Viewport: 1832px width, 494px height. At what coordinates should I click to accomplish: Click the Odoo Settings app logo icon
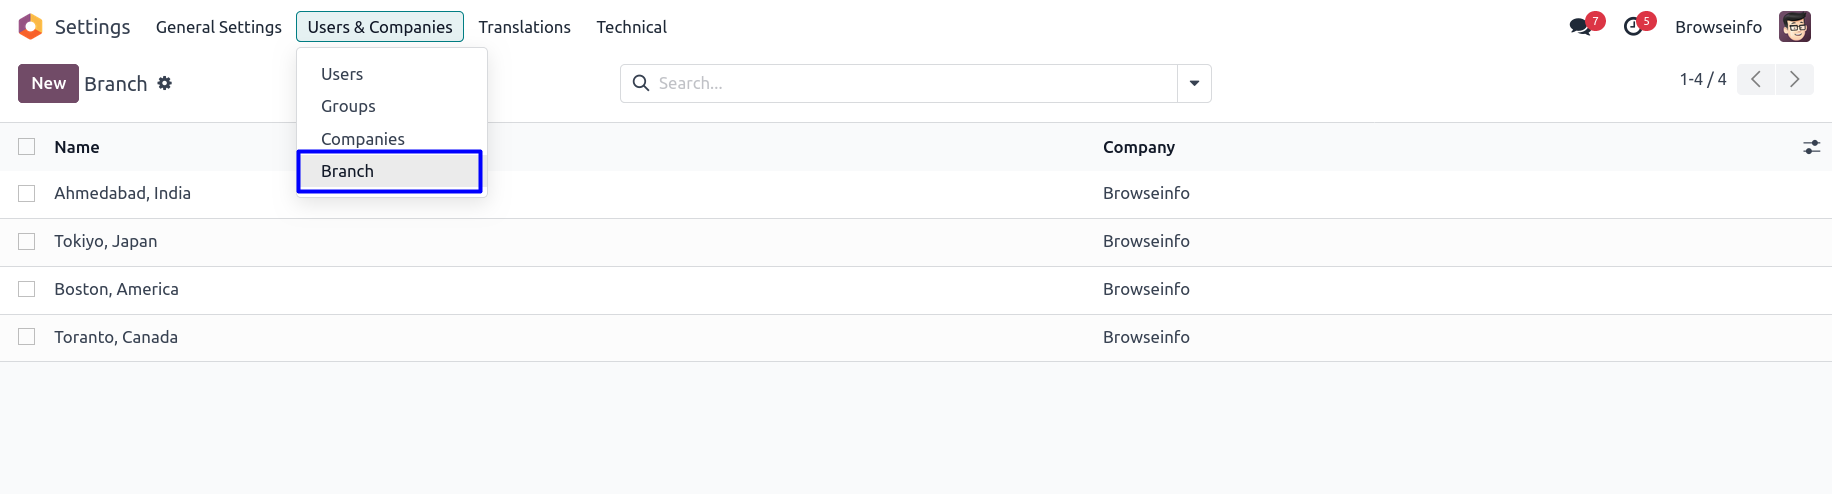[31, 27]
